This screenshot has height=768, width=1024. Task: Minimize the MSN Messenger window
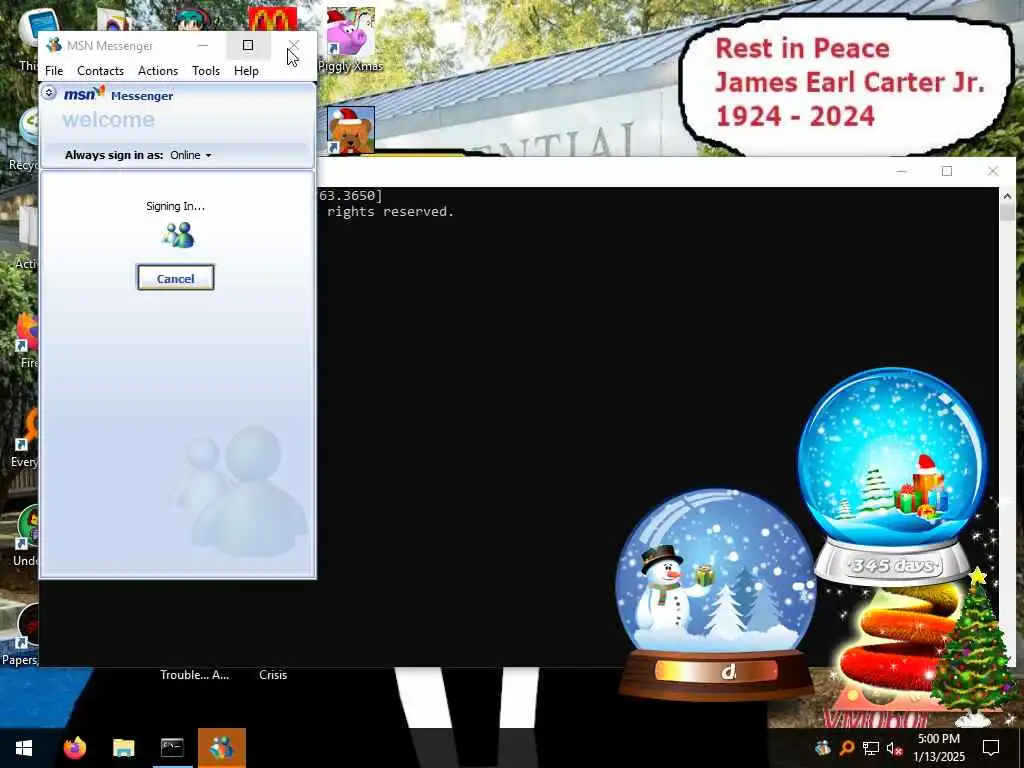203,45
